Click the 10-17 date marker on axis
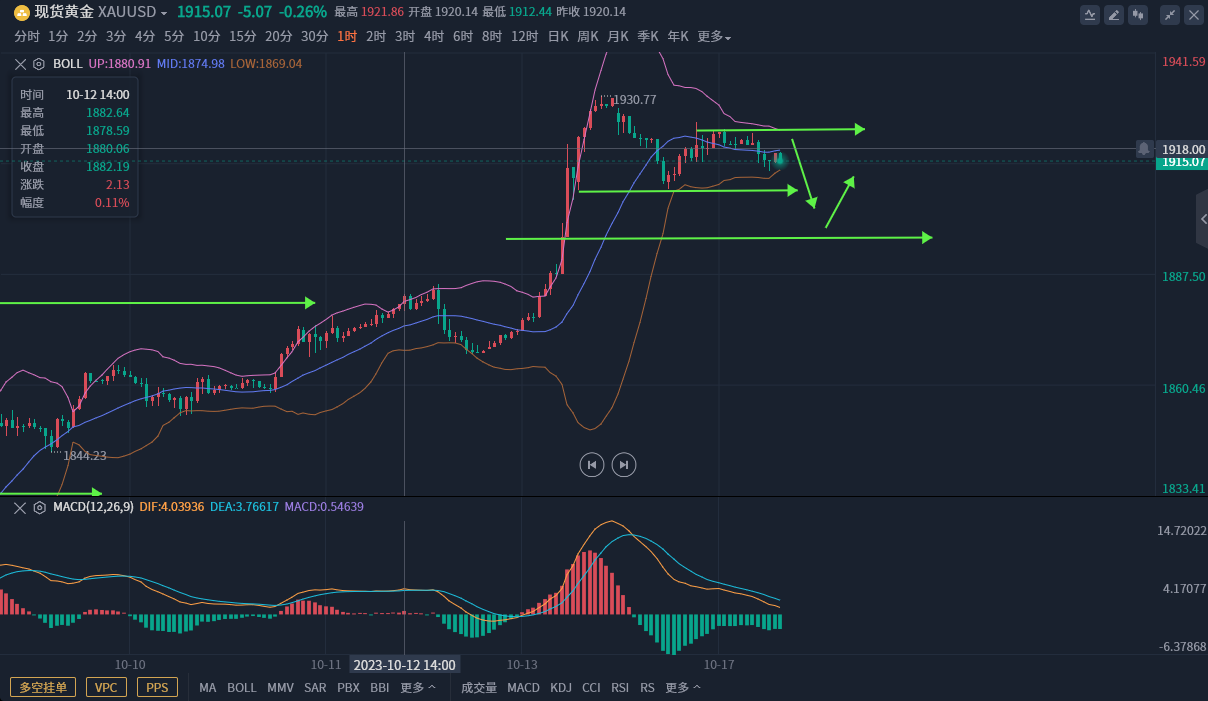1208x701 pixels. click(x=719, y=664)
